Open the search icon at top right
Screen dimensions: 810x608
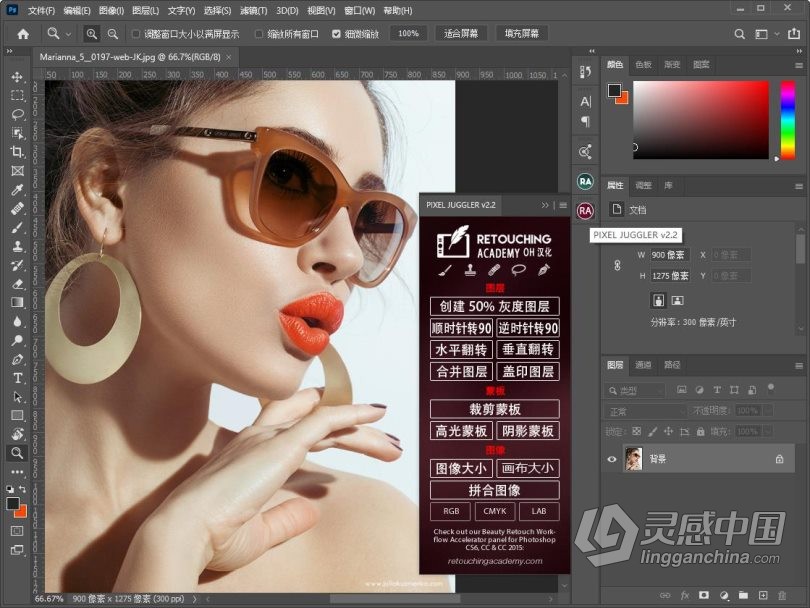coord(740,34)
